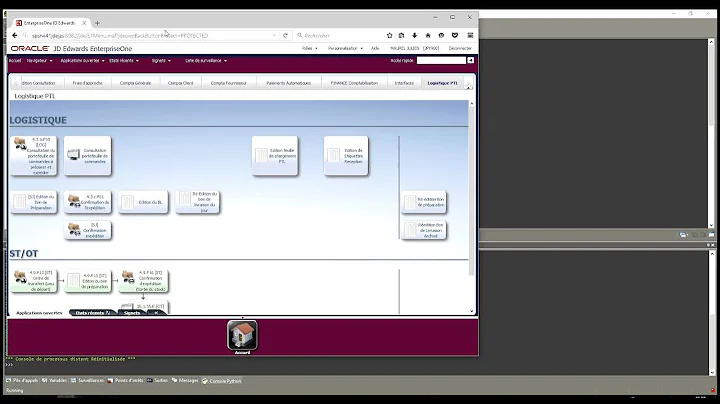Select the Edition Consultation tab
The width and height of the screenshot is (720, 404).
coord(39,83)
